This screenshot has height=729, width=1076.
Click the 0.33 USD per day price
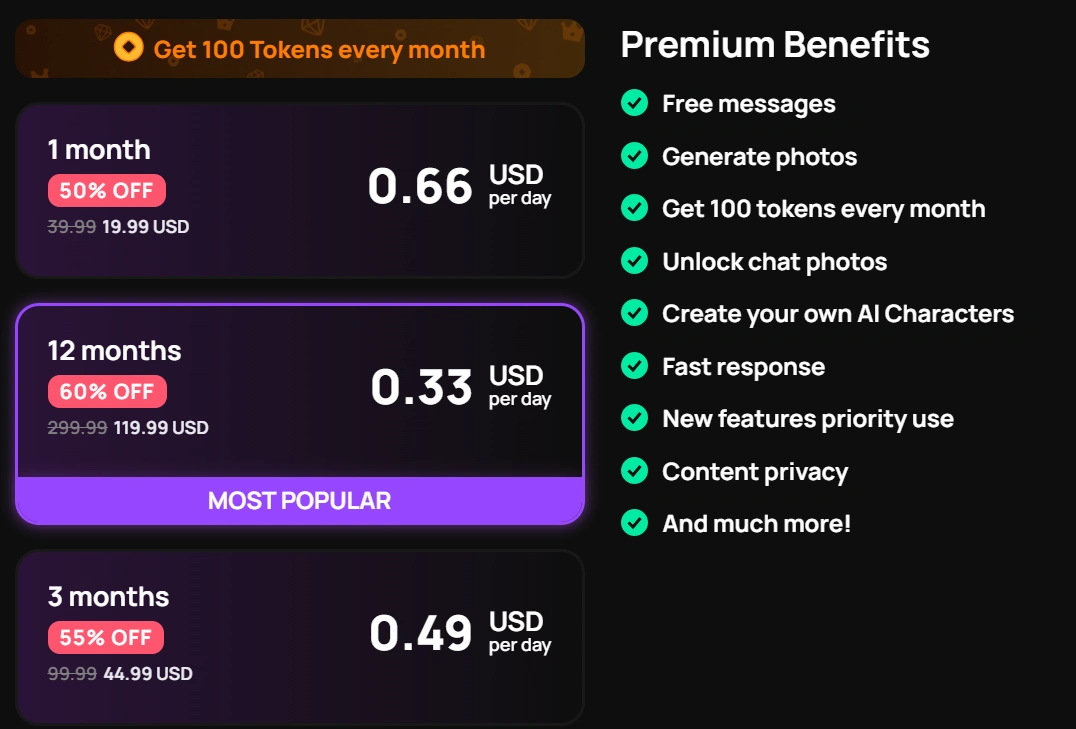(460, 387)
